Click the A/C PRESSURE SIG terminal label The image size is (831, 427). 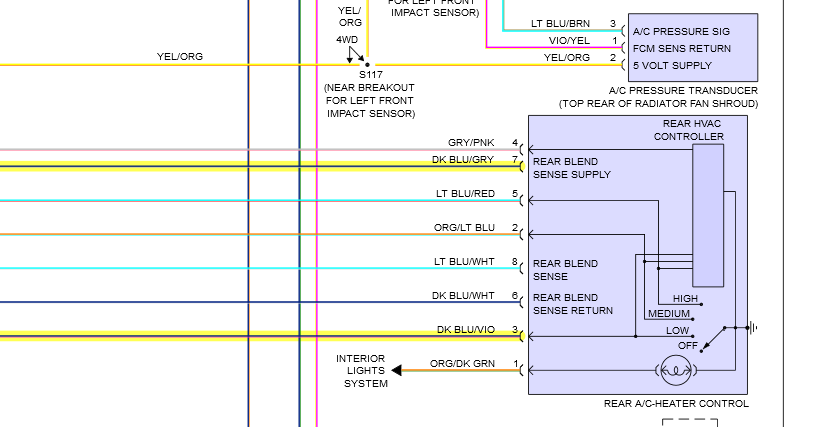[x=681, y=32]
